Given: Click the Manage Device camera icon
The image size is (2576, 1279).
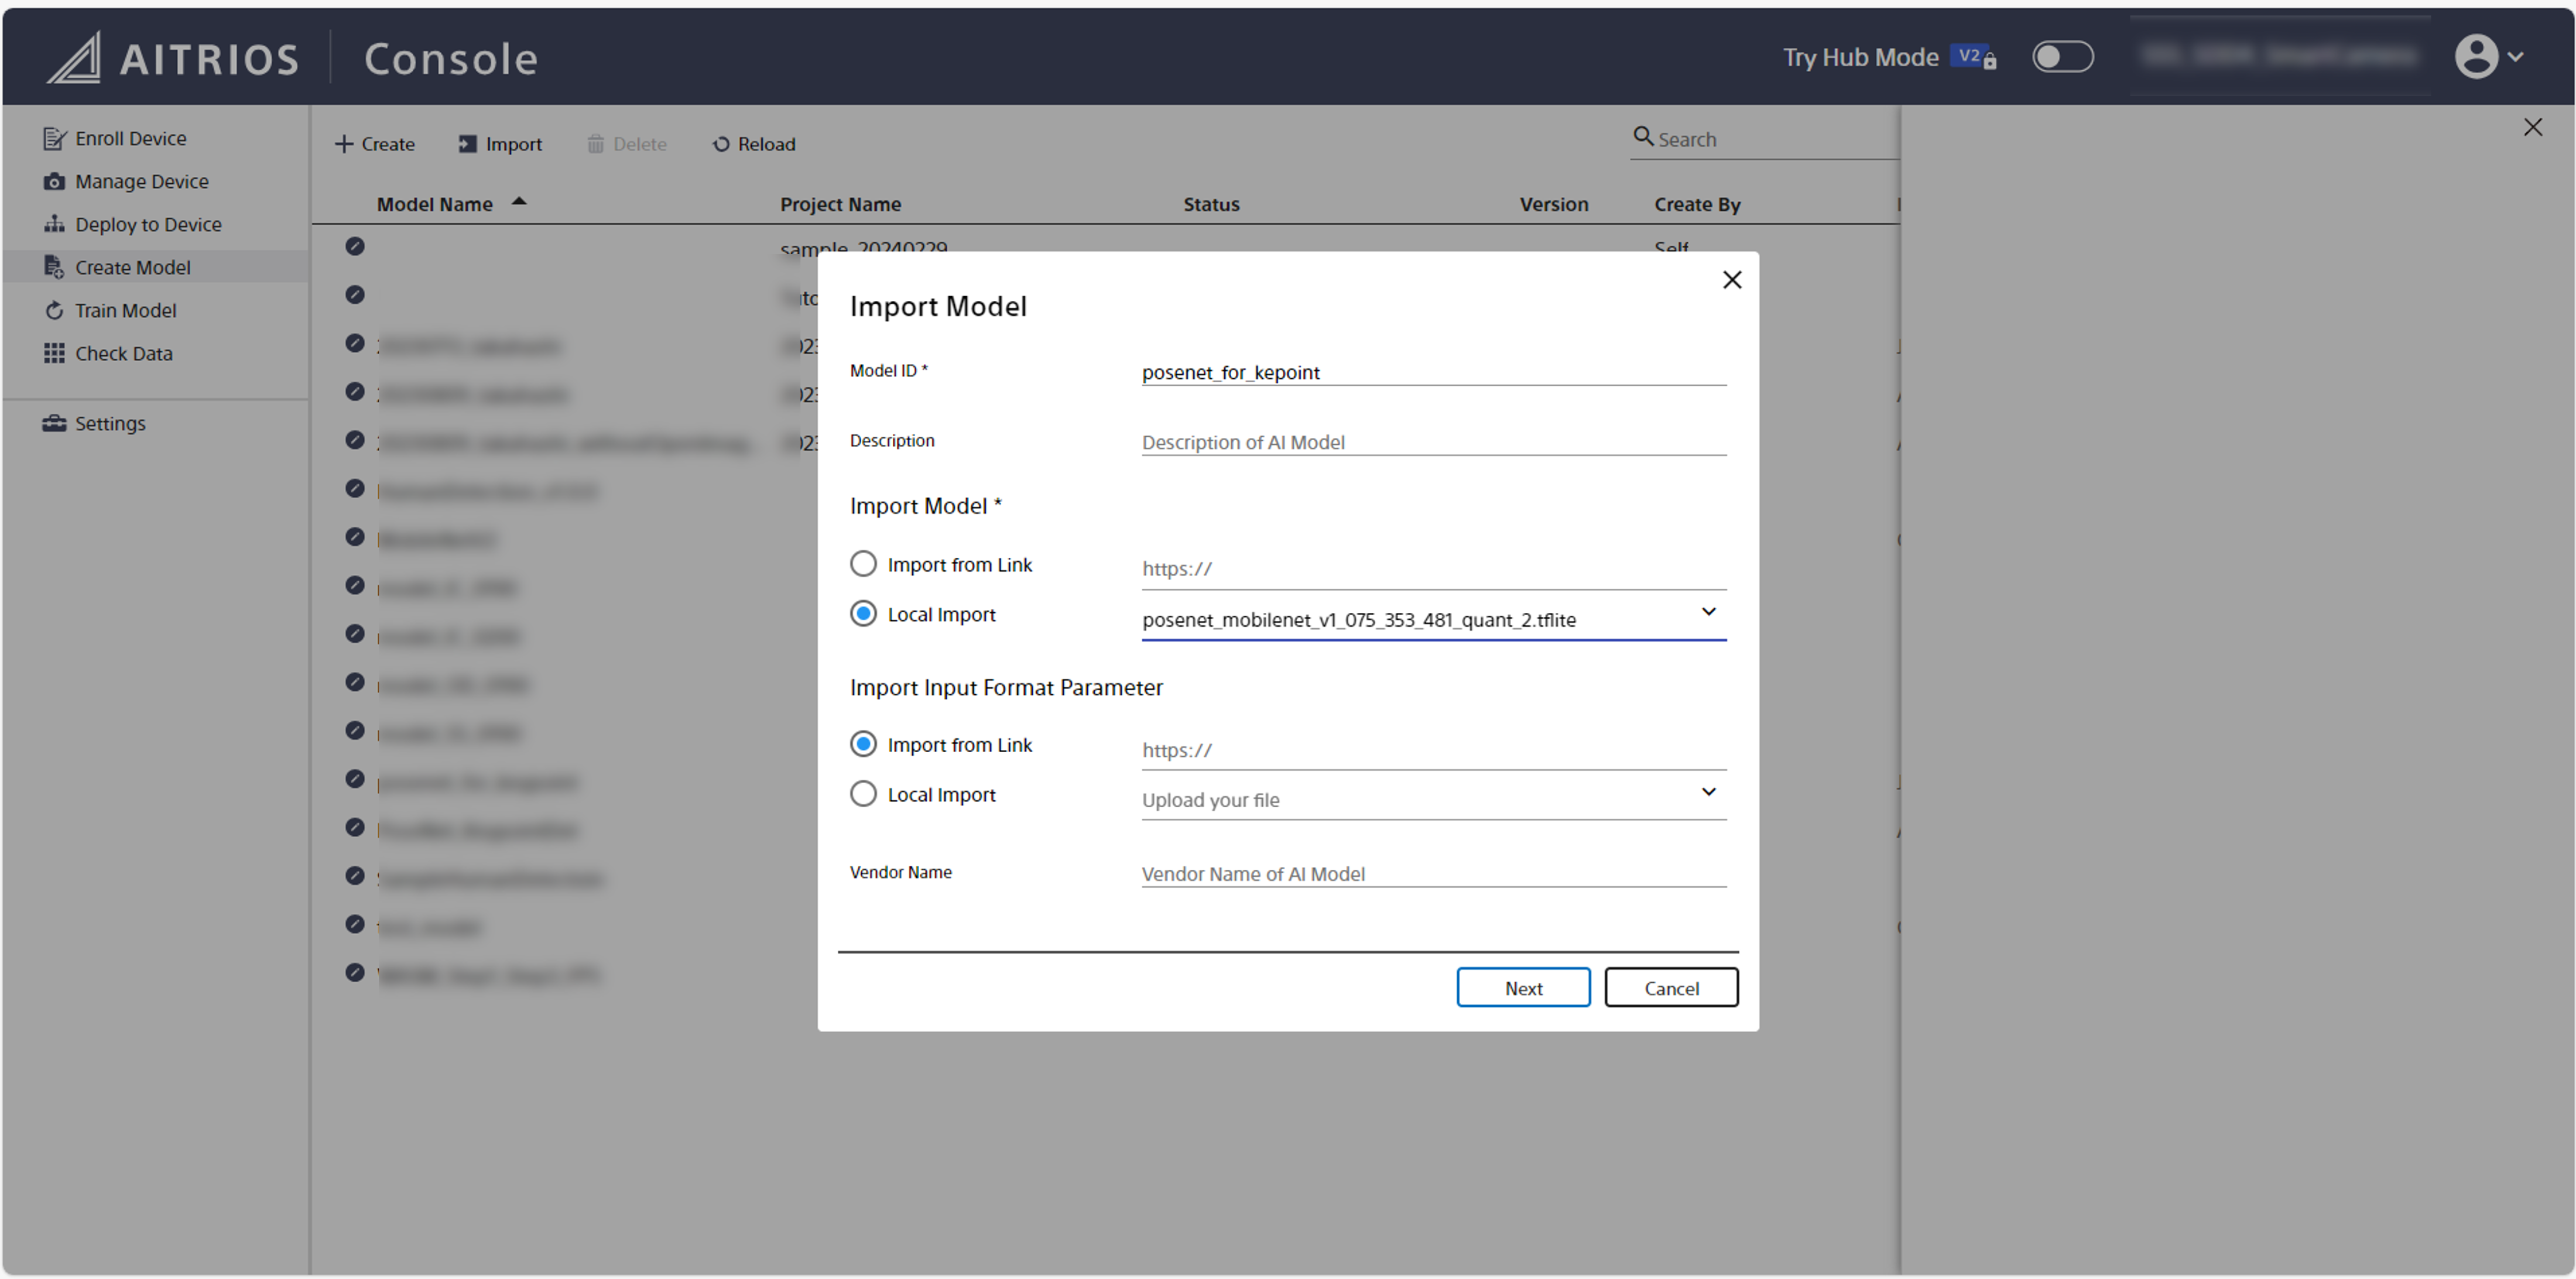Looking at the screenshot, I should [54, 181].
